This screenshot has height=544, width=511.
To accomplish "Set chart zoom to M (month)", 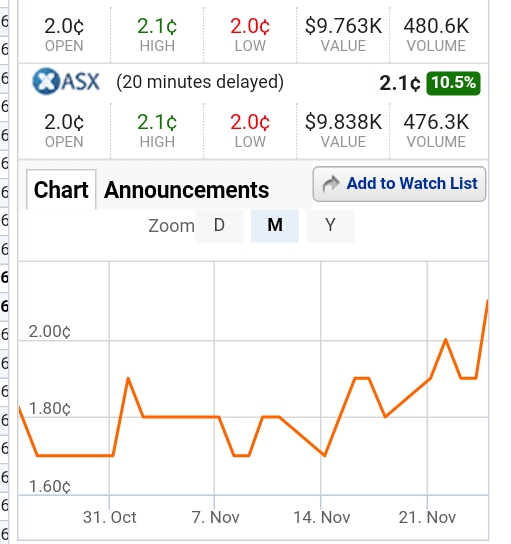I will tap(275, 226).
